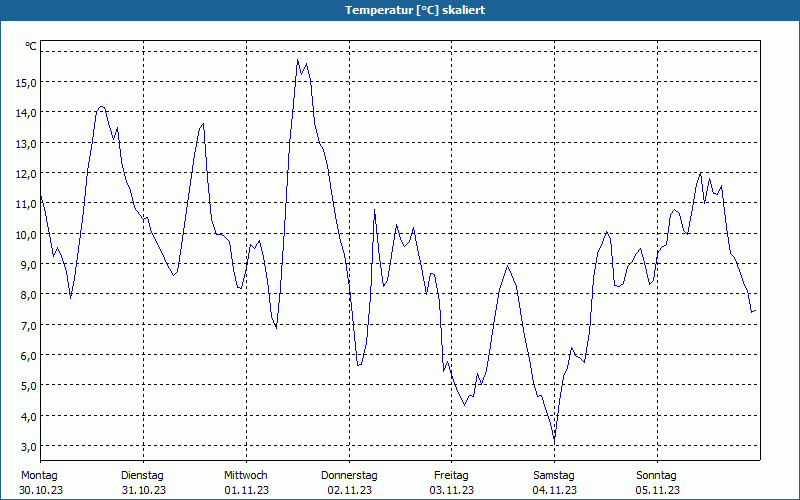This screenshot has height=500, width=800.
Task: Select the 6,0 y-axis label
Action: [x=29, y=356]
